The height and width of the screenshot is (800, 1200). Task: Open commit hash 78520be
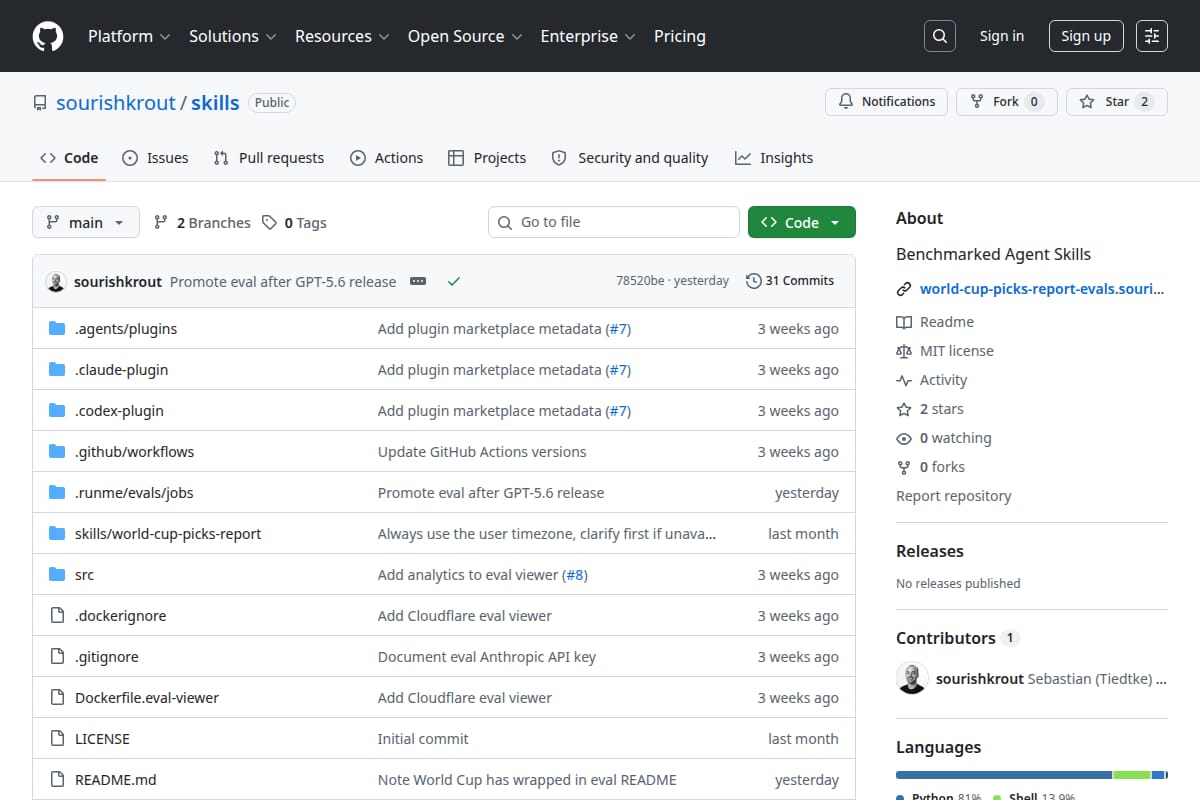point(640,281)
